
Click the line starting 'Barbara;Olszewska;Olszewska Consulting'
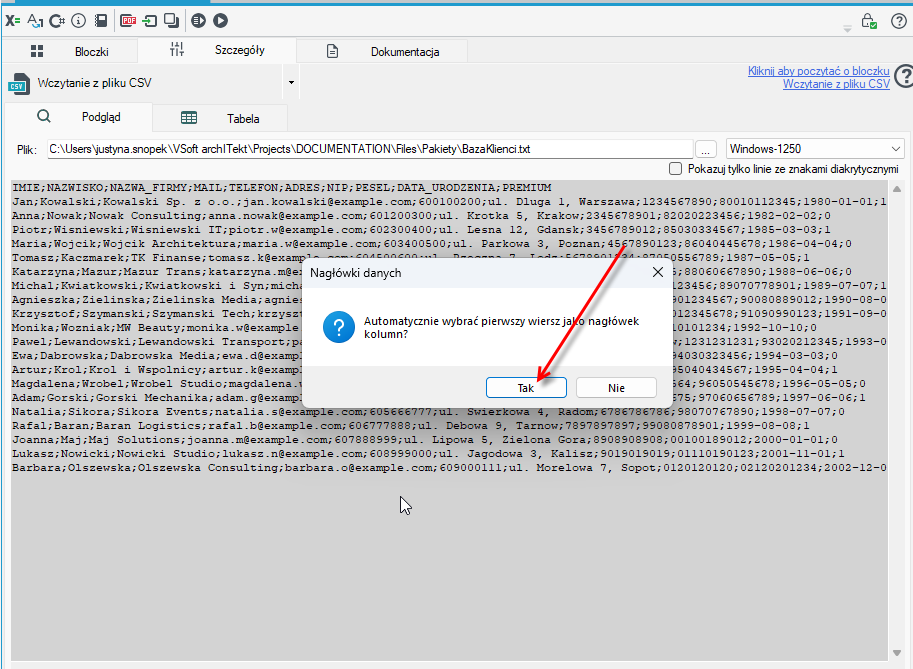449,468
